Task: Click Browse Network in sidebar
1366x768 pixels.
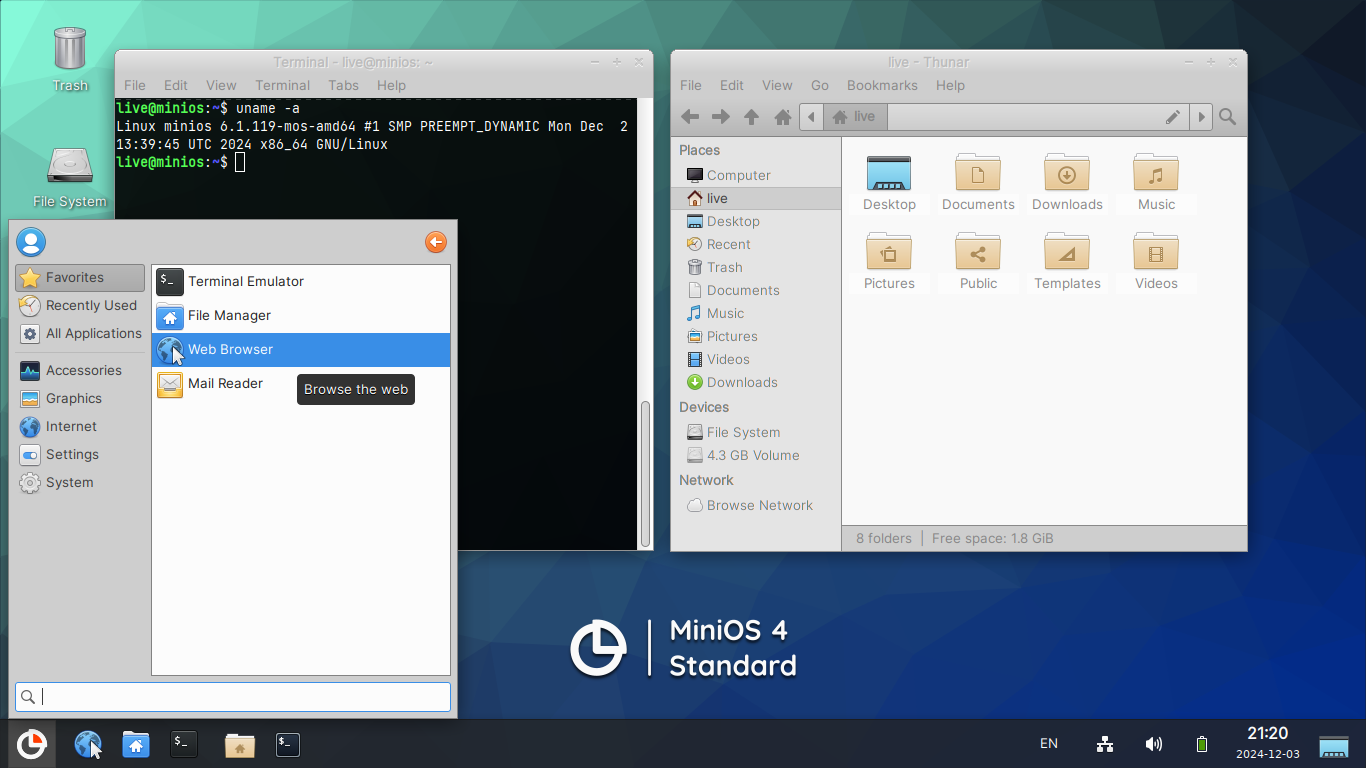Action: 759,506
